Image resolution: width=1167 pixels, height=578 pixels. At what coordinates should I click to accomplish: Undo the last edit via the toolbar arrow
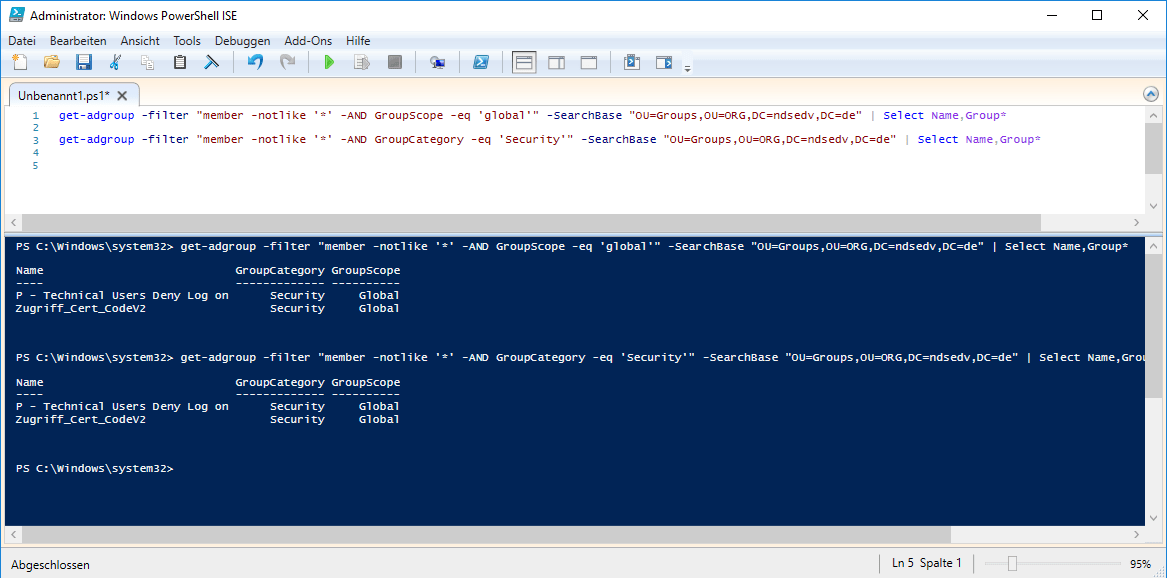[255, 62]
